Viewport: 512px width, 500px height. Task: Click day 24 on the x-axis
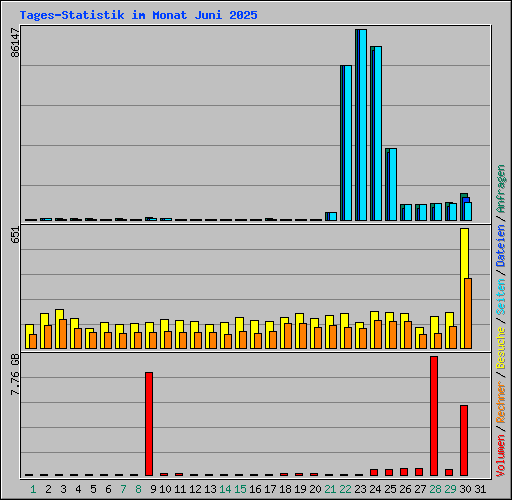(x=375, y=489)
